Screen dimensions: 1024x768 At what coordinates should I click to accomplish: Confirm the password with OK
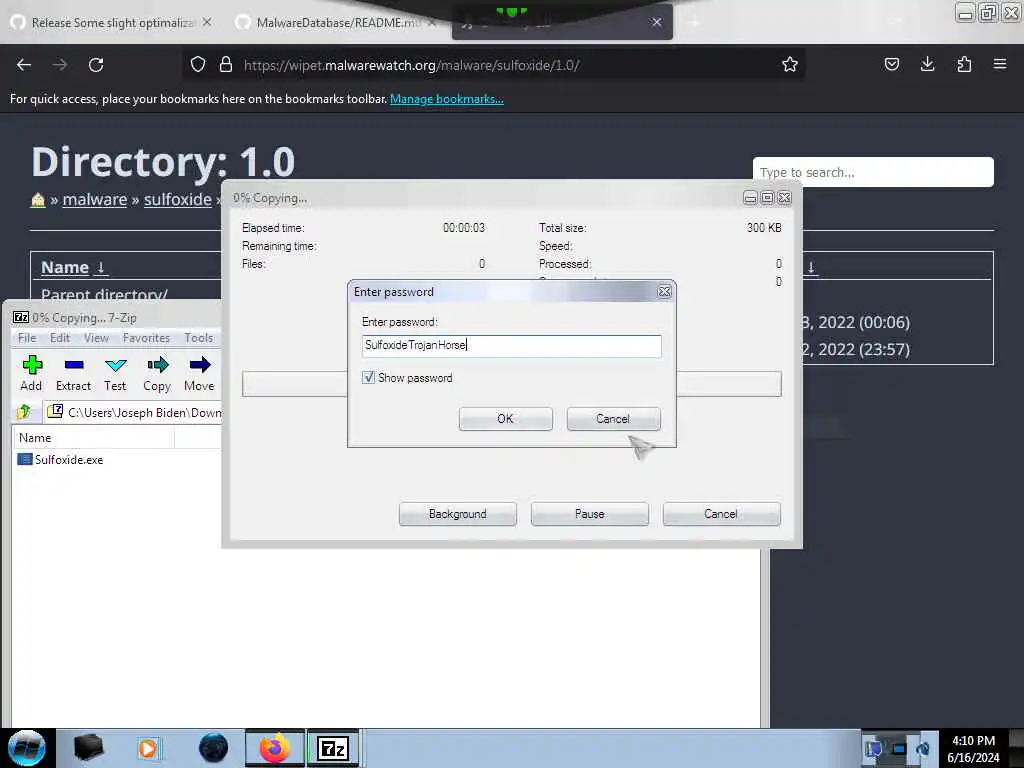505,419
